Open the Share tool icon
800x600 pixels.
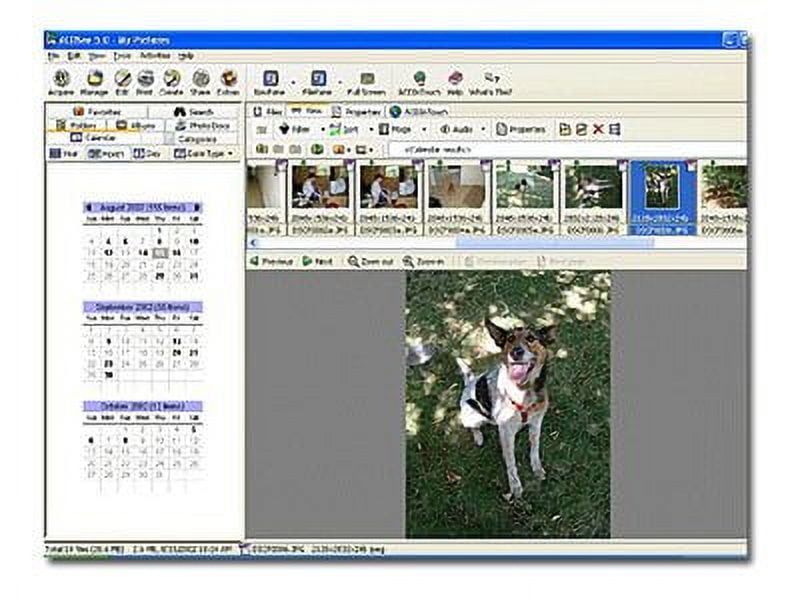coord(201,80)
